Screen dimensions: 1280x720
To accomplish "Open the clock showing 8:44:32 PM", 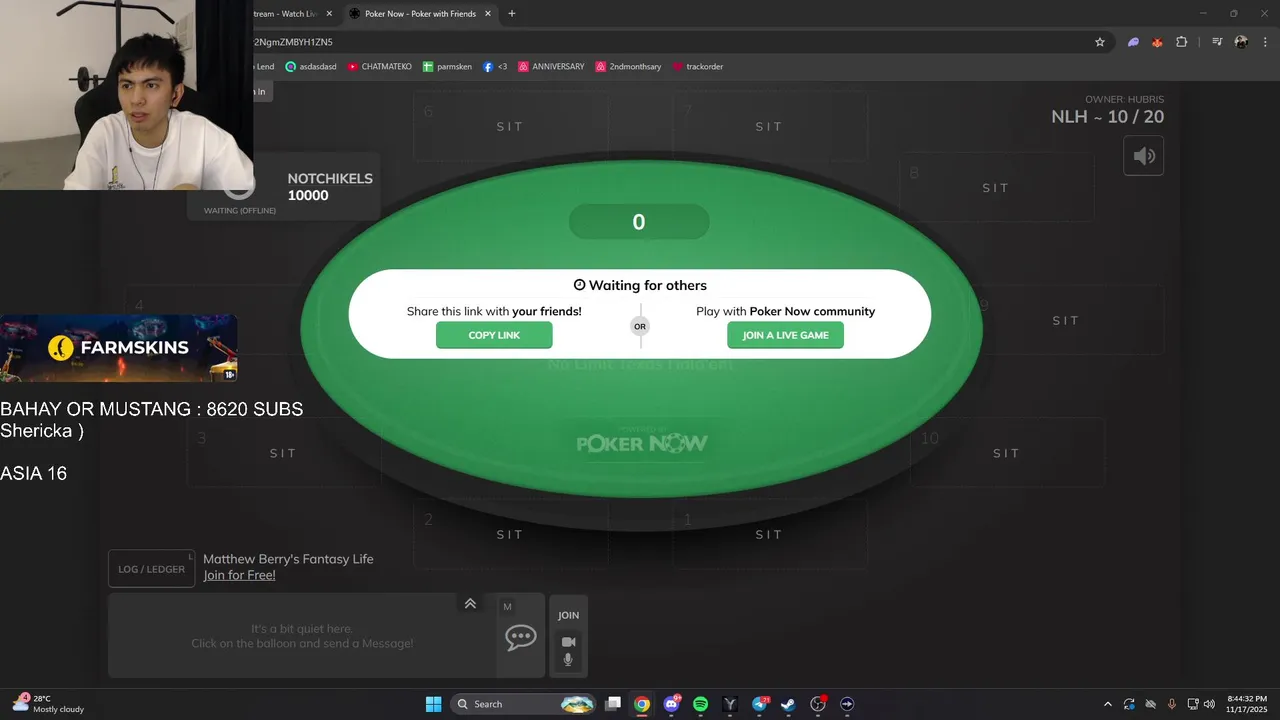I will pos(1246,704).
